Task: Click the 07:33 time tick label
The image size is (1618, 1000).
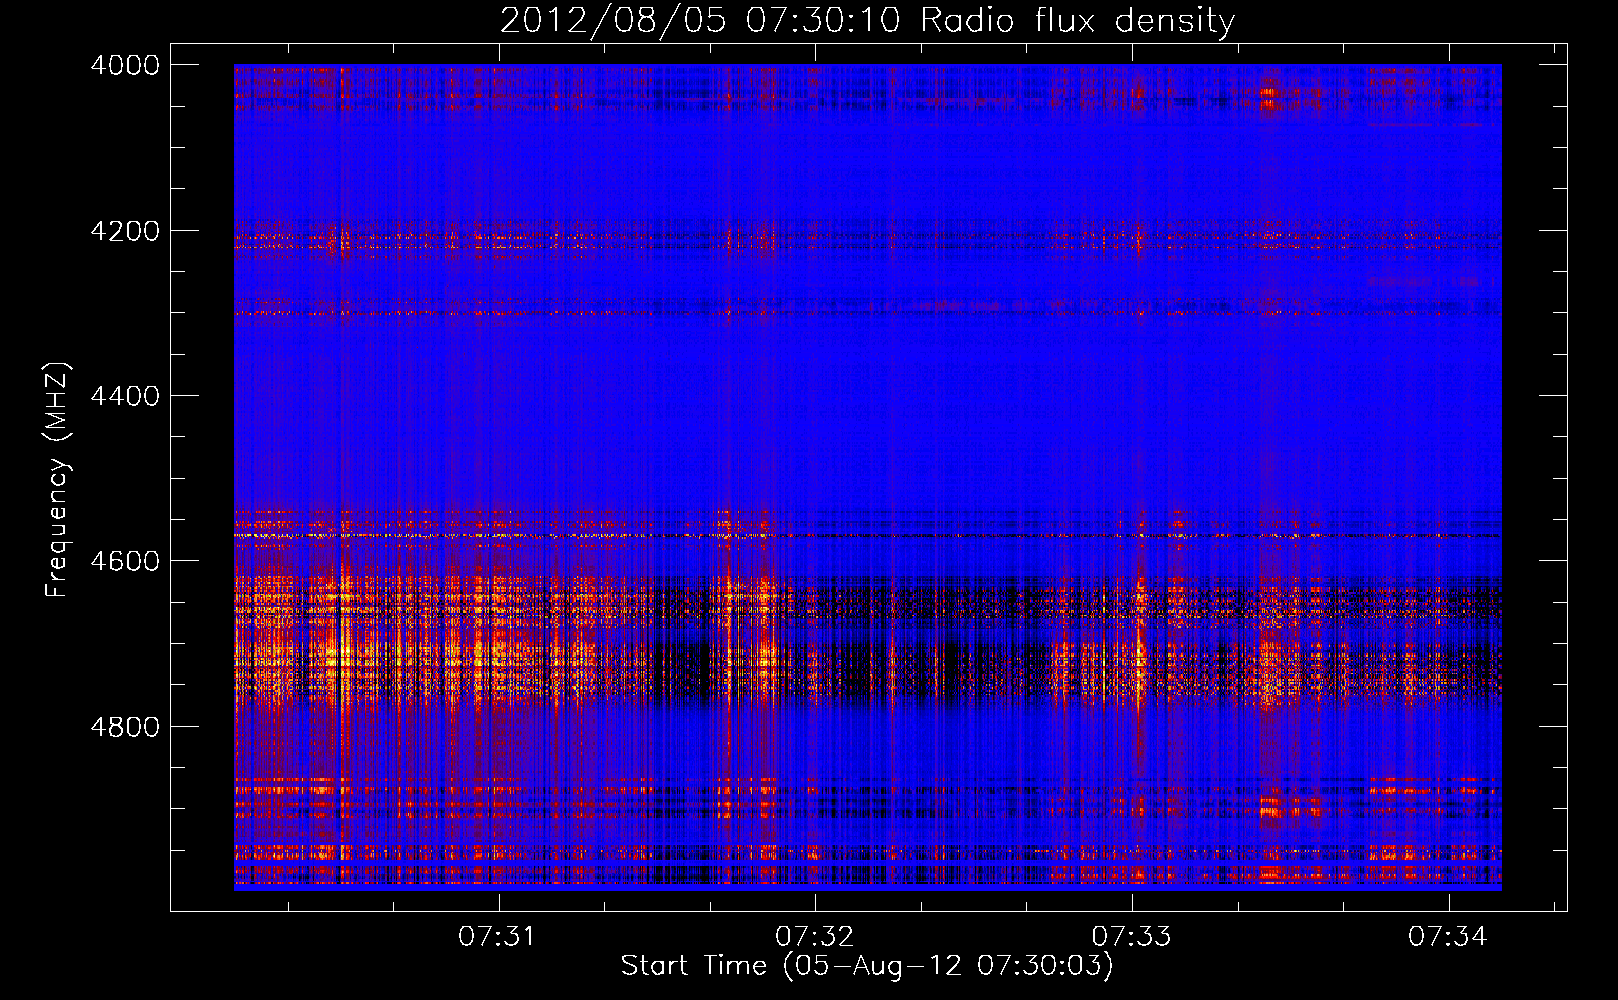Action: pos(1131,936)
